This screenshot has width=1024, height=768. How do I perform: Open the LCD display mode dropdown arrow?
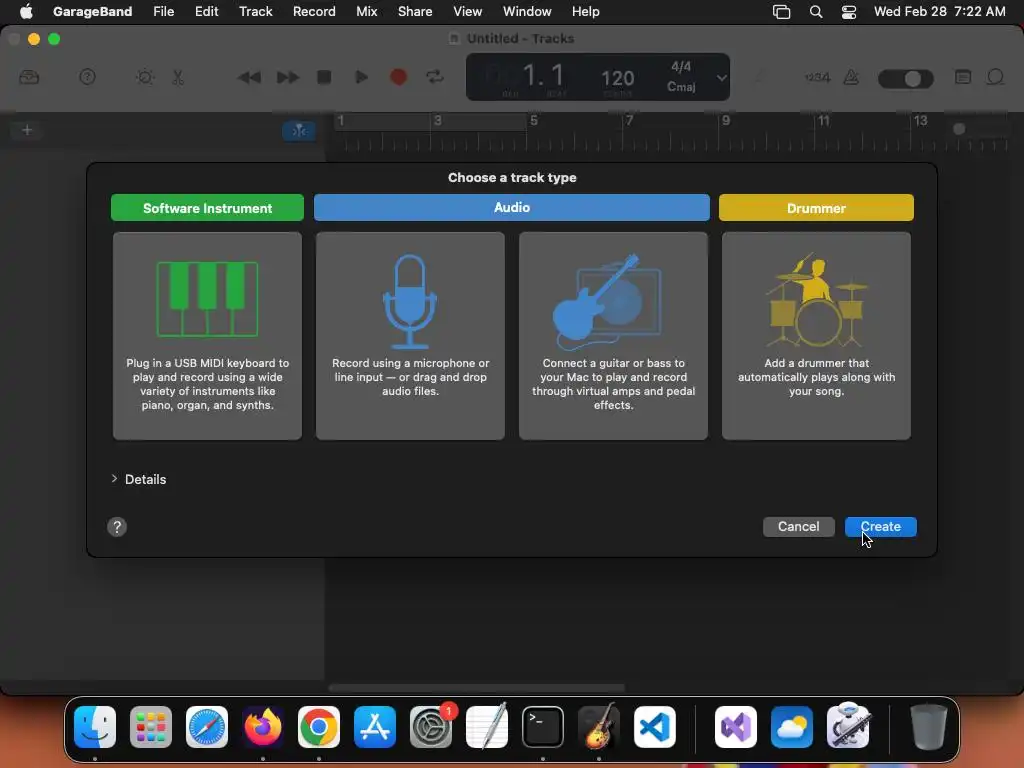721,78
